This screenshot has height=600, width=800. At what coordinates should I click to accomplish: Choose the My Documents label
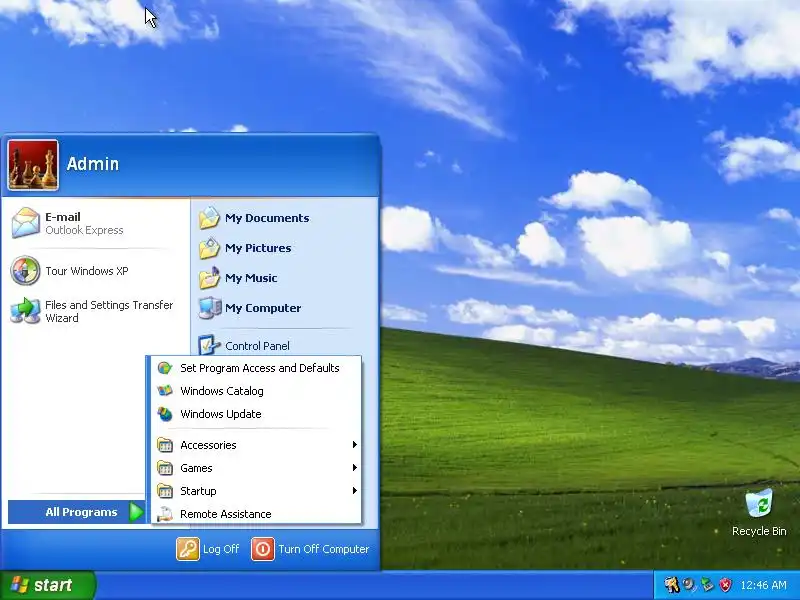(x=267, y=218)
